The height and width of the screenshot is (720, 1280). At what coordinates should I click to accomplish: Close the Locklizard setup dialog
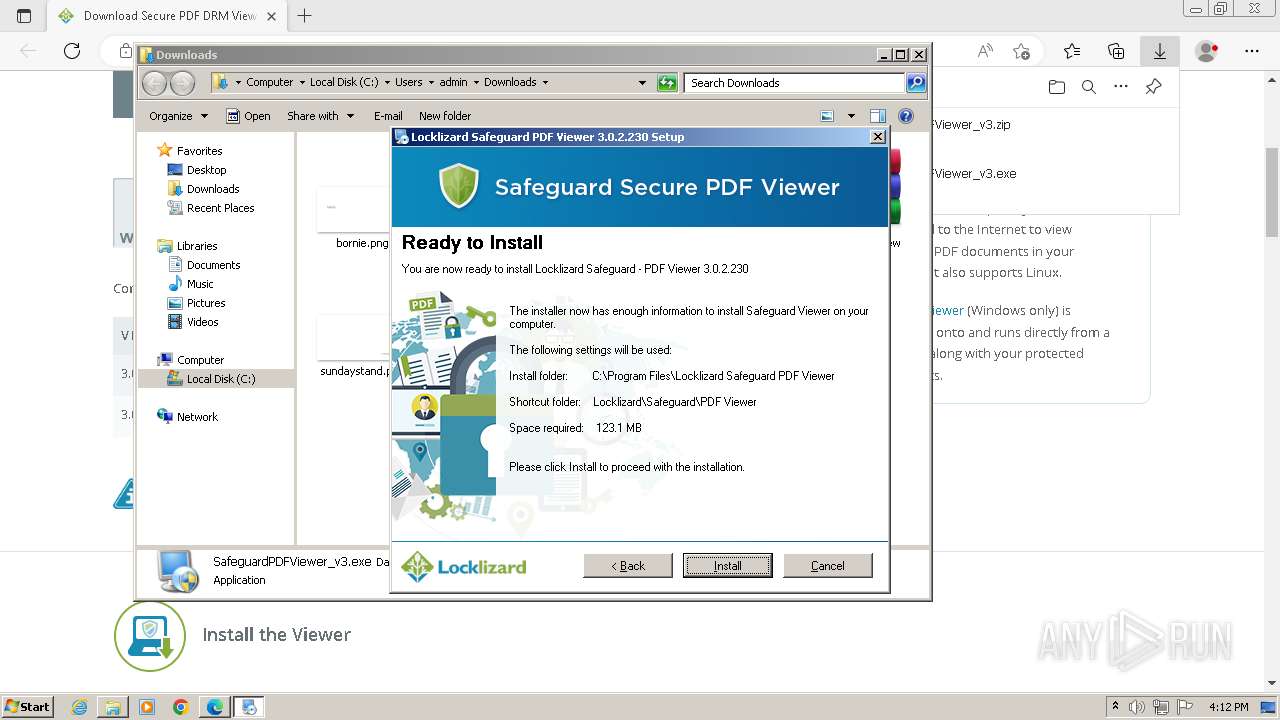878,137
